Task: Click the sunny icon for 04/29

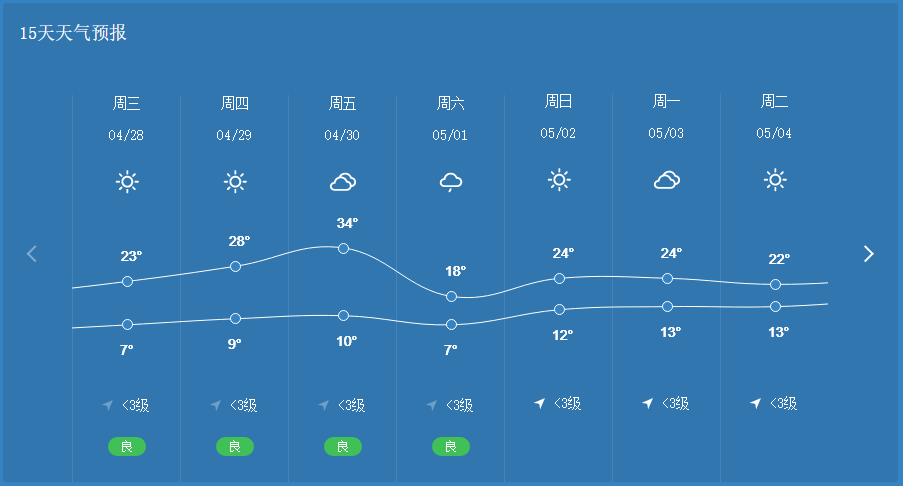Action: (x=235, y=182)
